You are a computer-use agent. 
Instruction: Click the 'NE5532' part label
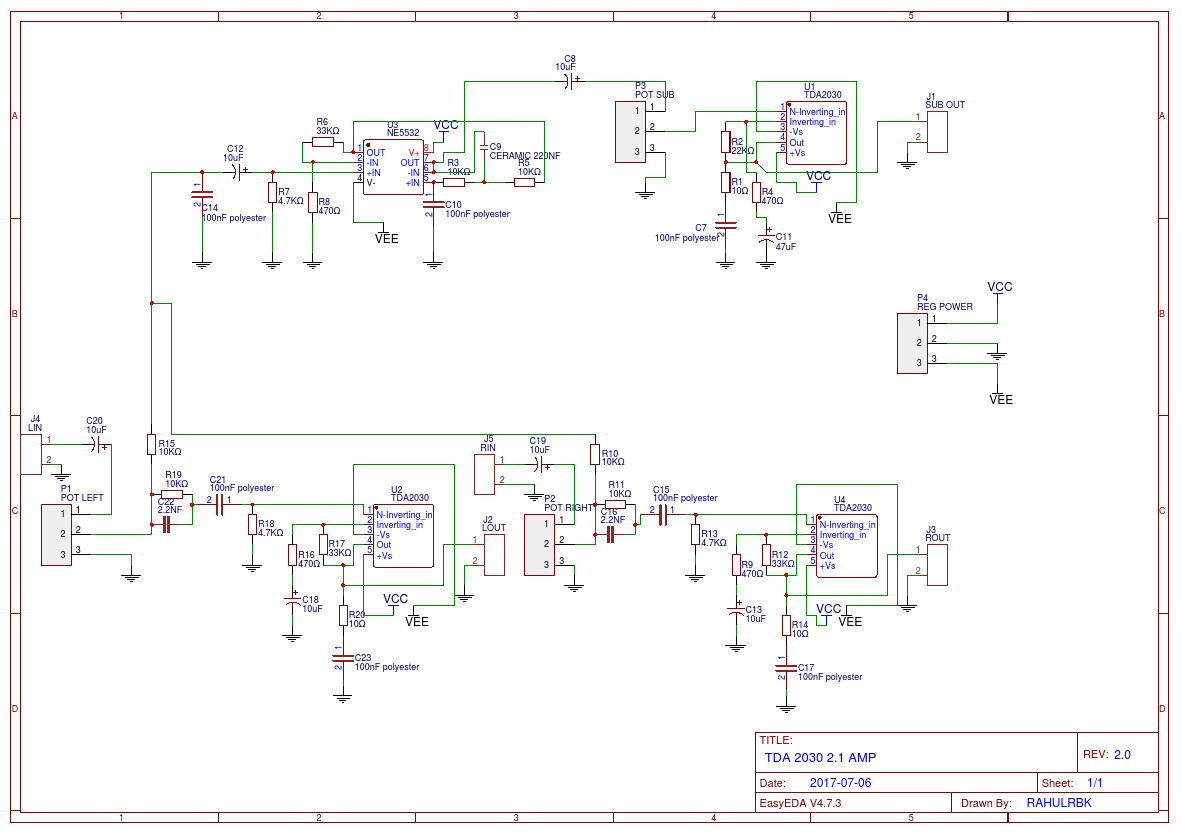403,133
